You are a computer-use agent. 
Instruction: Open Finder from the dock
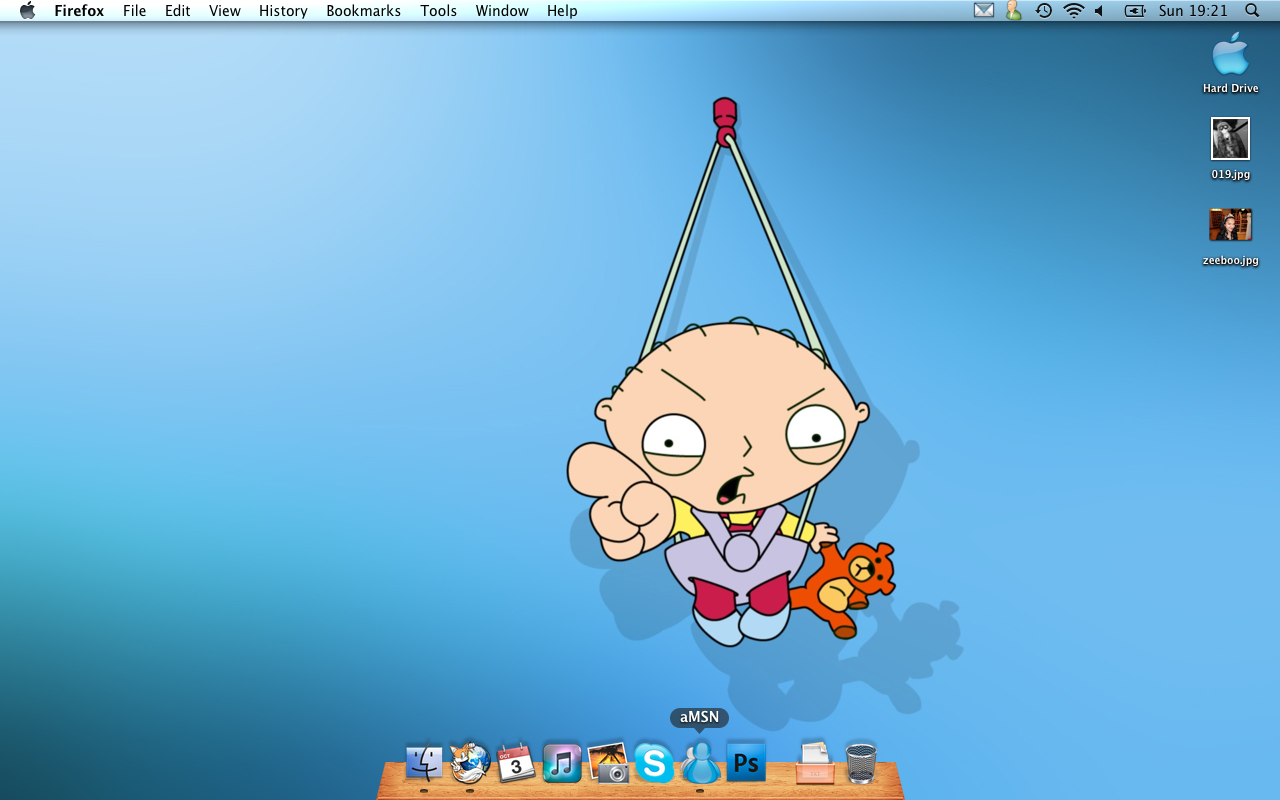tap(424, 763)
